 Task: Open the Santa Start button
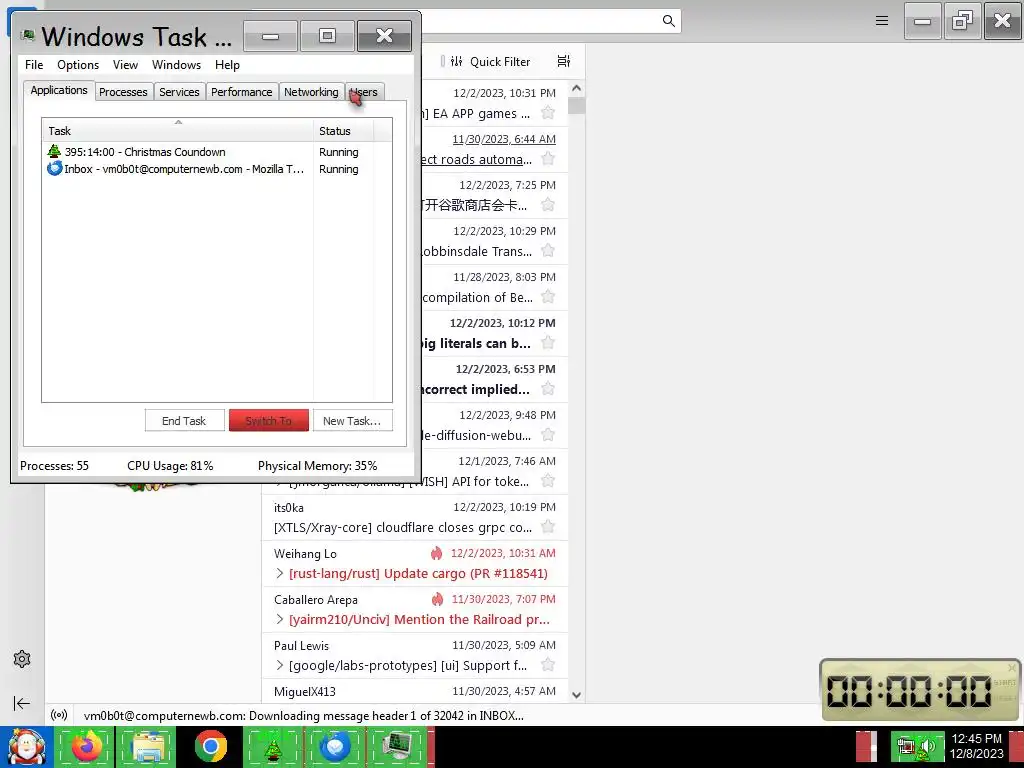point(26,746)
